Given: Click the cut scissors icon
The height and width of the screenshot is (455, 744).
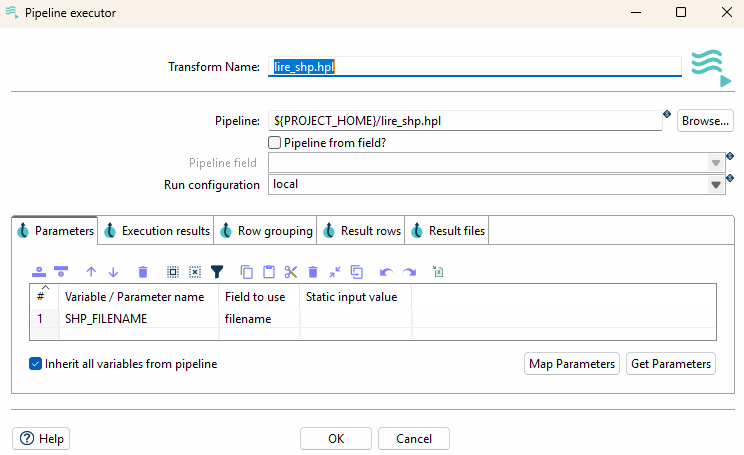Looking at the screenshot, I should [291, 271].
